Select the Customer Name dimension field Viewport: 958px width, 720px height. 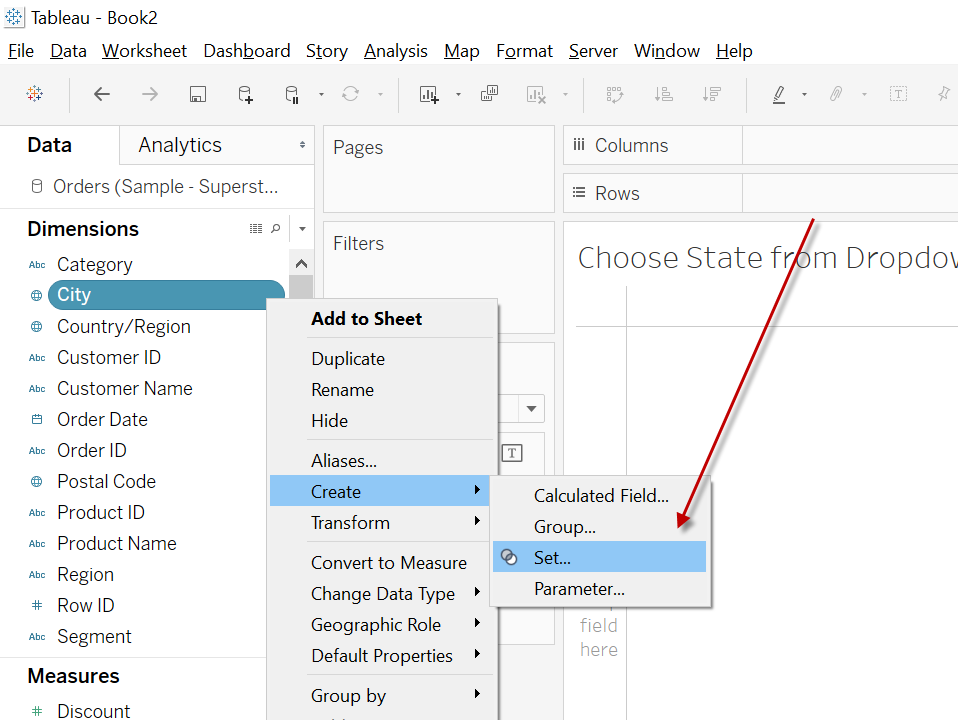coord(125,389)
